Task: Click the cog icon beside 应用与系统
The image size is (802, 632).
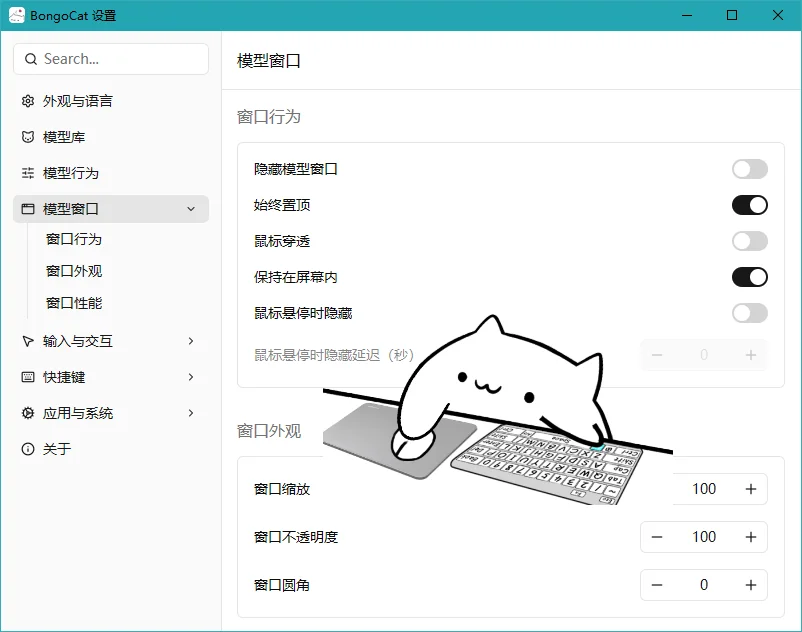Action: click(x=28, y=413)
